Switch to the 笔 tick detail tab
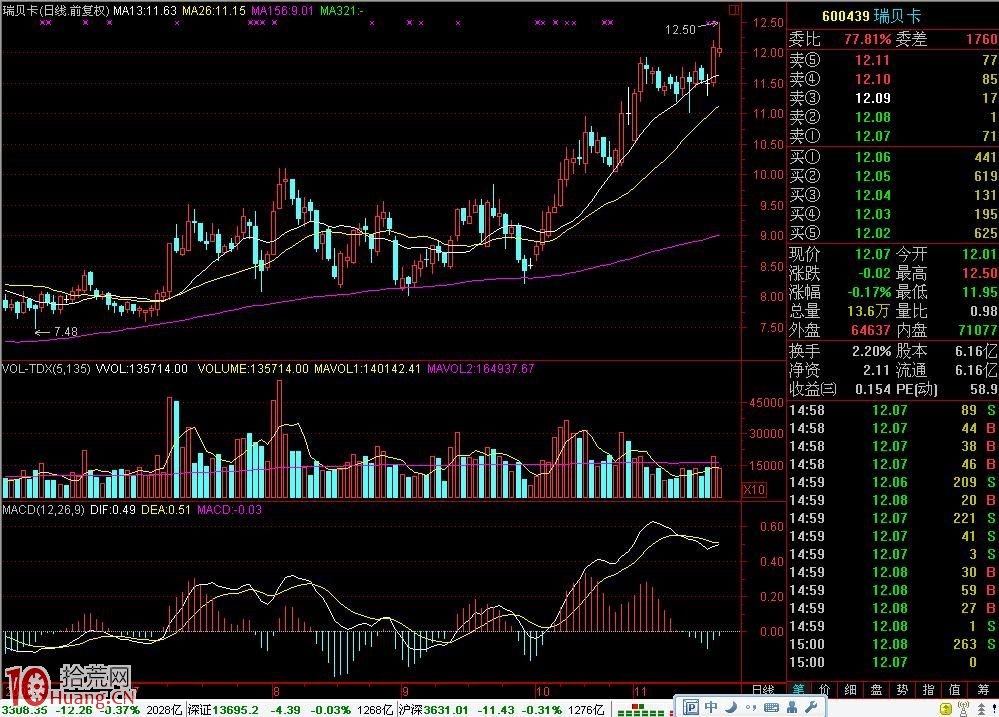 pos(798,689)
